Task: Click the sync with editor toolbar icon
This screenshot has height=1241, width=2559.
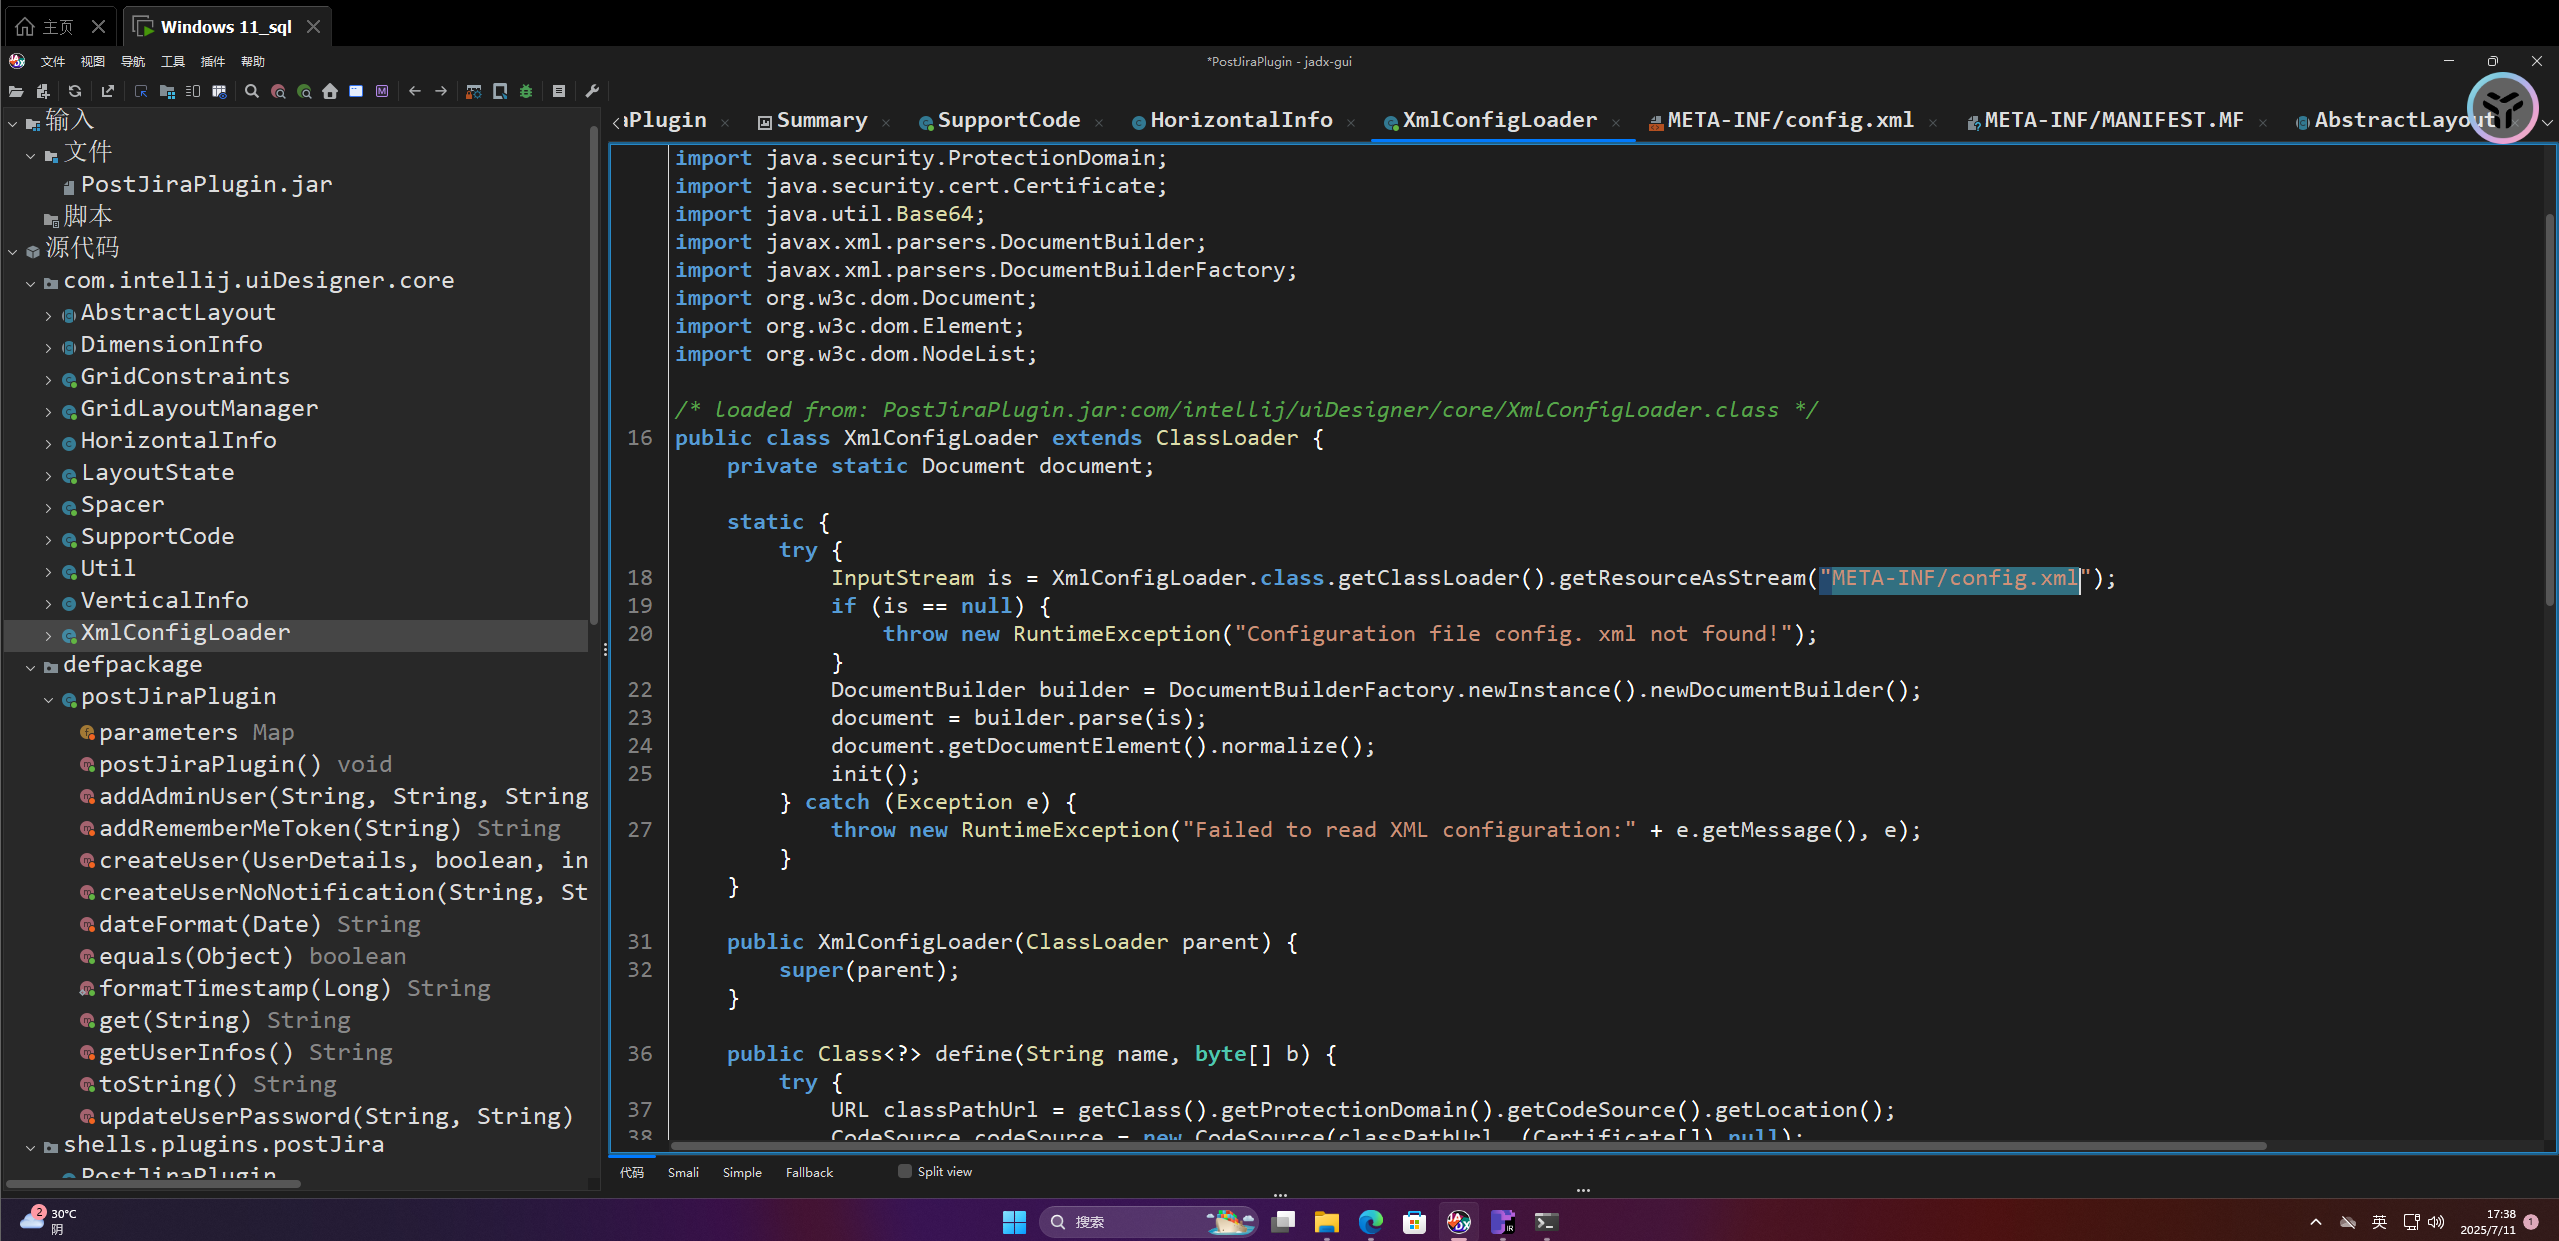Action: [141, 91]
